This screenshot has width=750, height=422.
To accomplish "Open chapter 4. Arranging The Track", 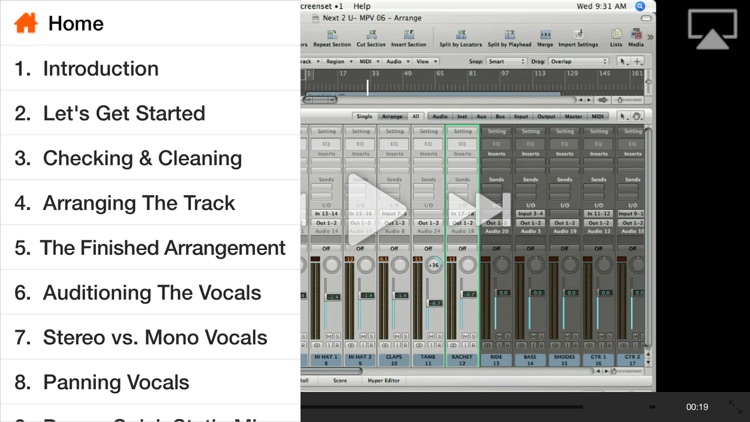I will coord(150,203).
